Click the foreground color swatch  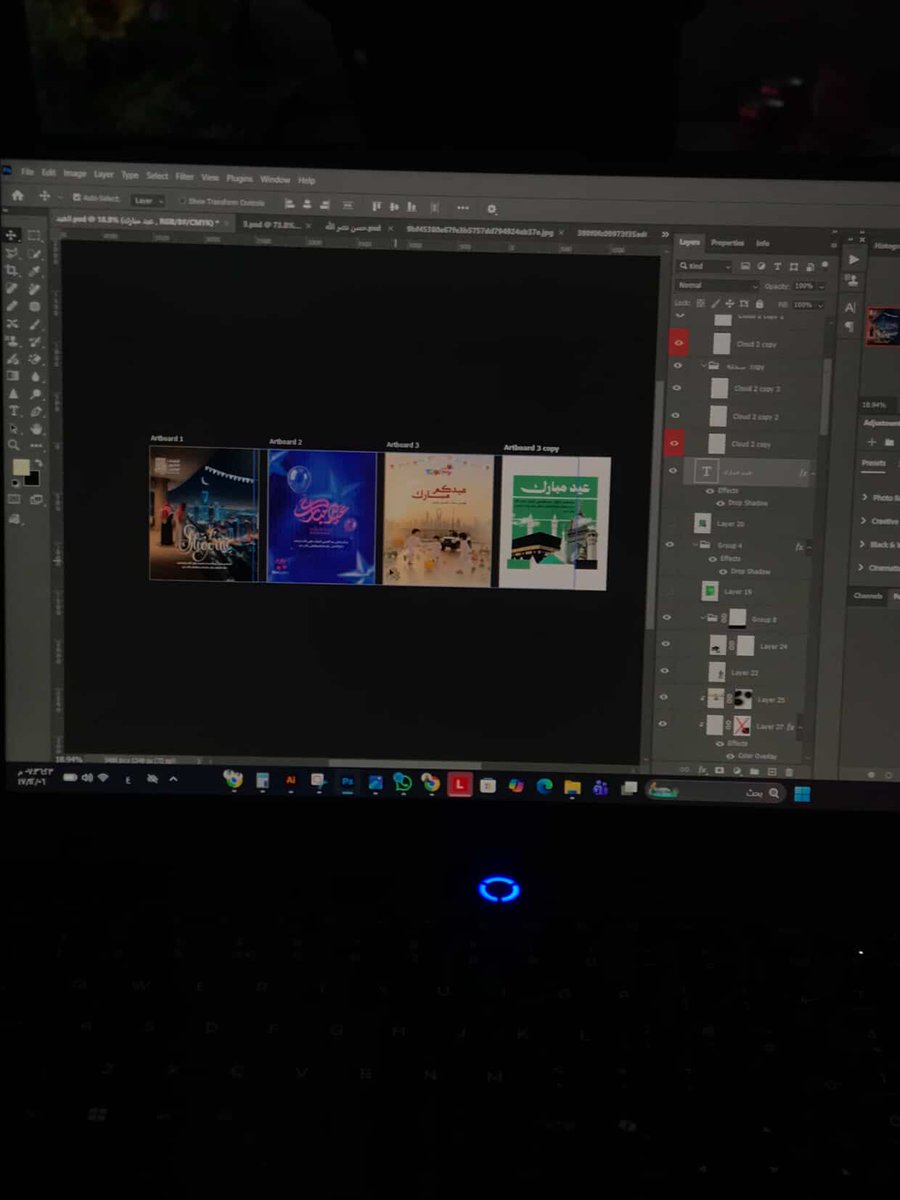point(20,467)
